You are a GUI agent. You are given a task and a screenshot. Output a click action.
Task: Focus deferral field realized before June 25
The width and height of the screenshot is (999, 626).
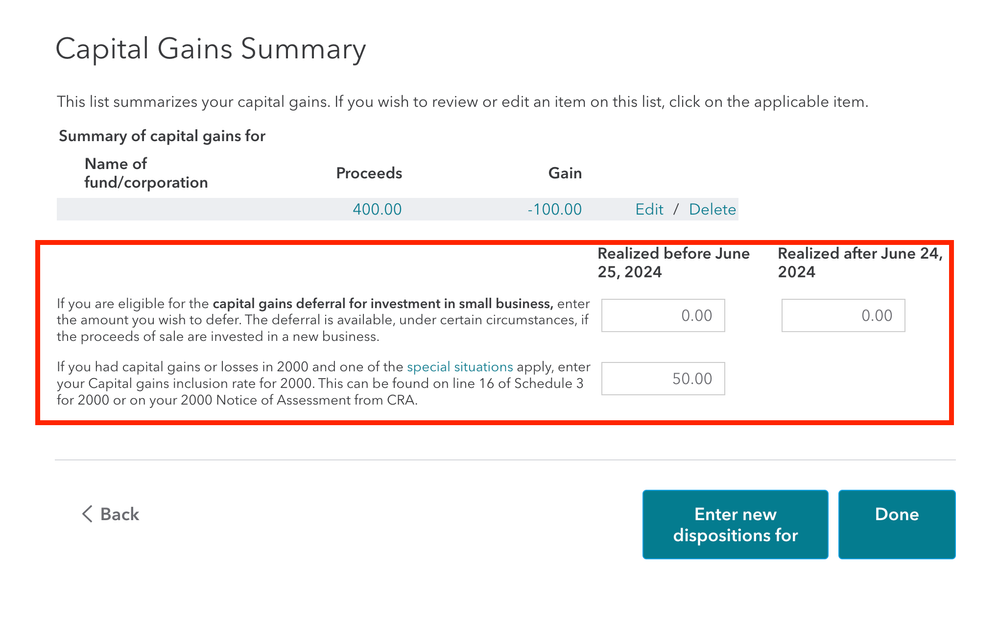663,315
